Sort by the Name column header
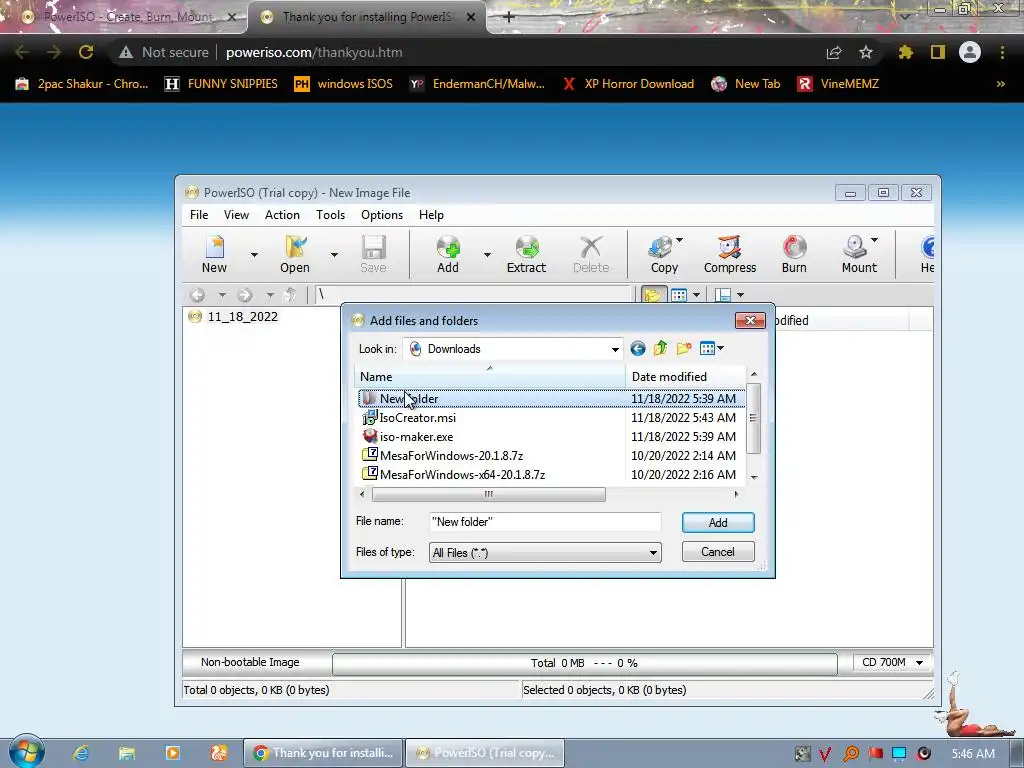The image size is (1024, 768). click(x=490, y=377)
